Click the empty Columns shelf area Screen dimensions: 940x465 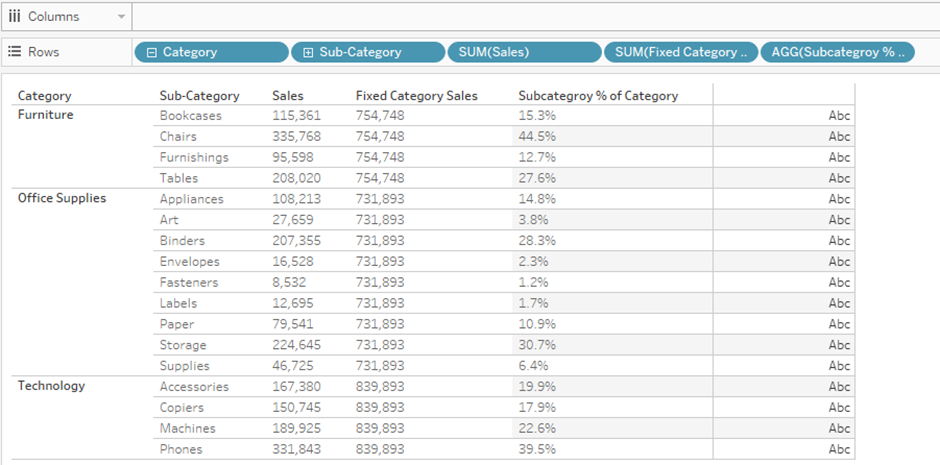tap(530, 17)
